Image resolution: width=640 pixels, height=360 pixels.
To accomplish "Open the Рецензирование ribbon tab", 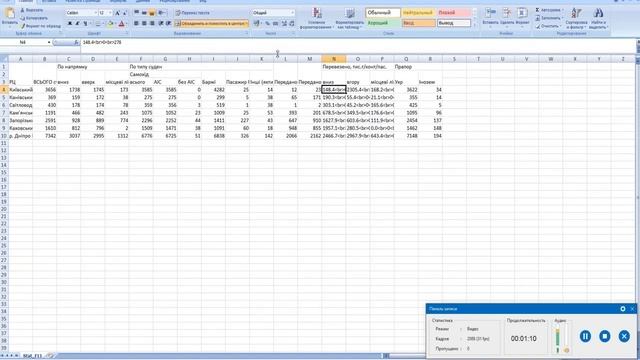I will pos(175,1).
